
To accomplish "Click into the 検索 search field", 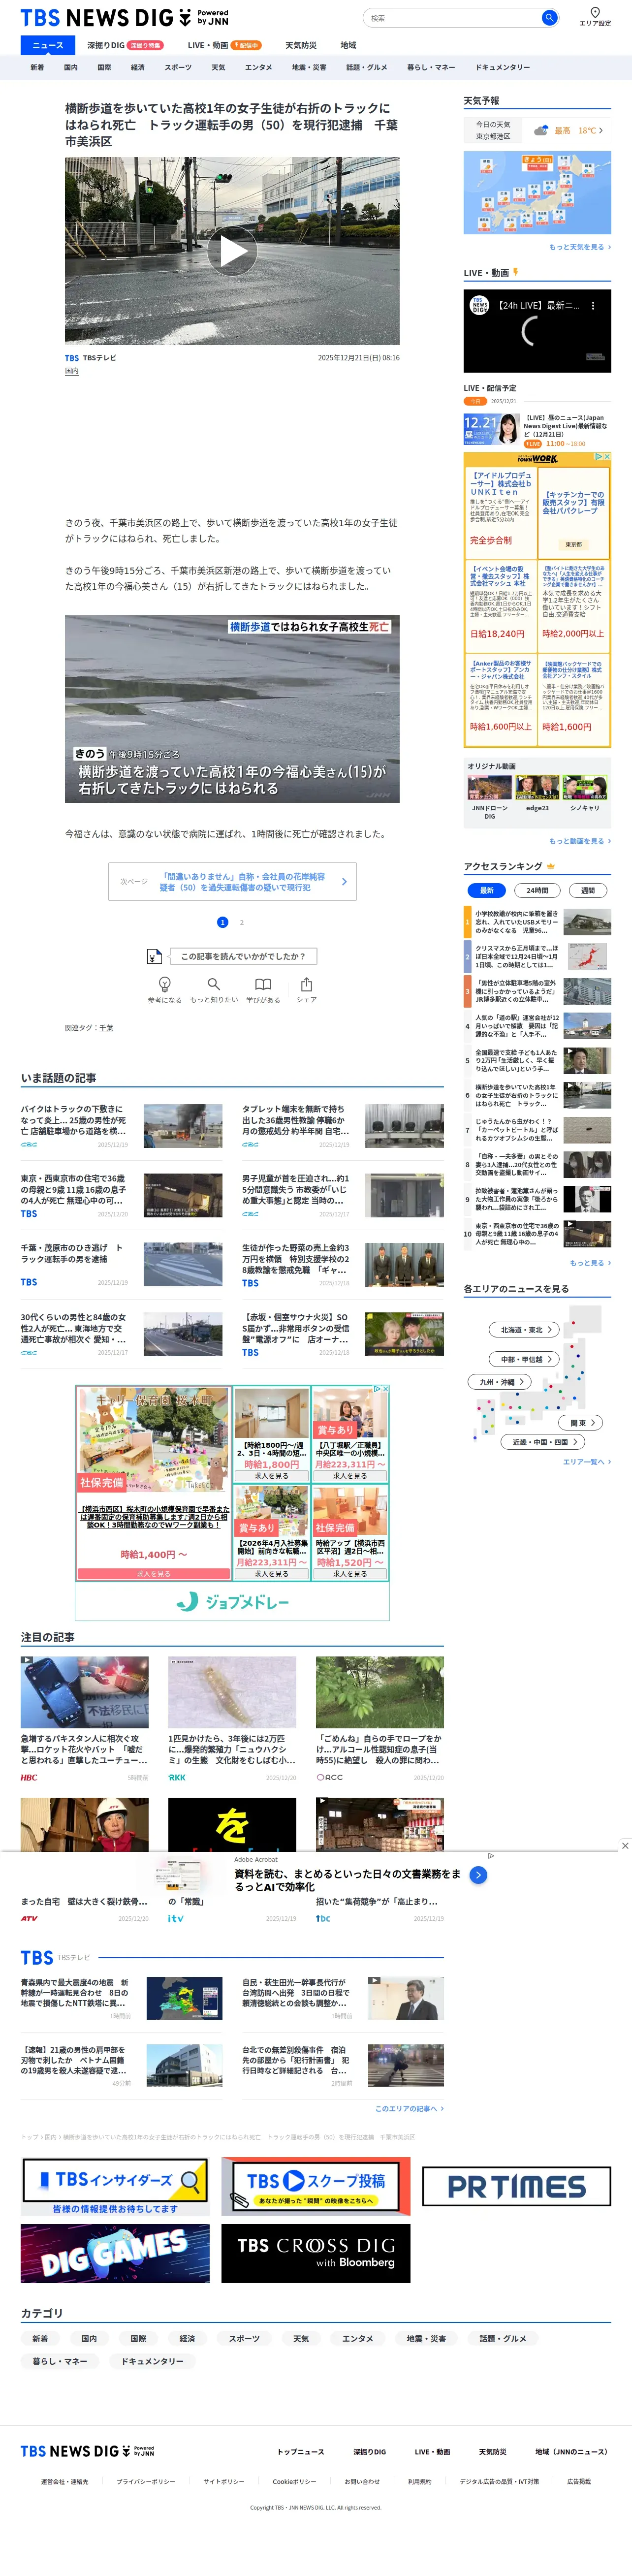I will pos(453,17).
